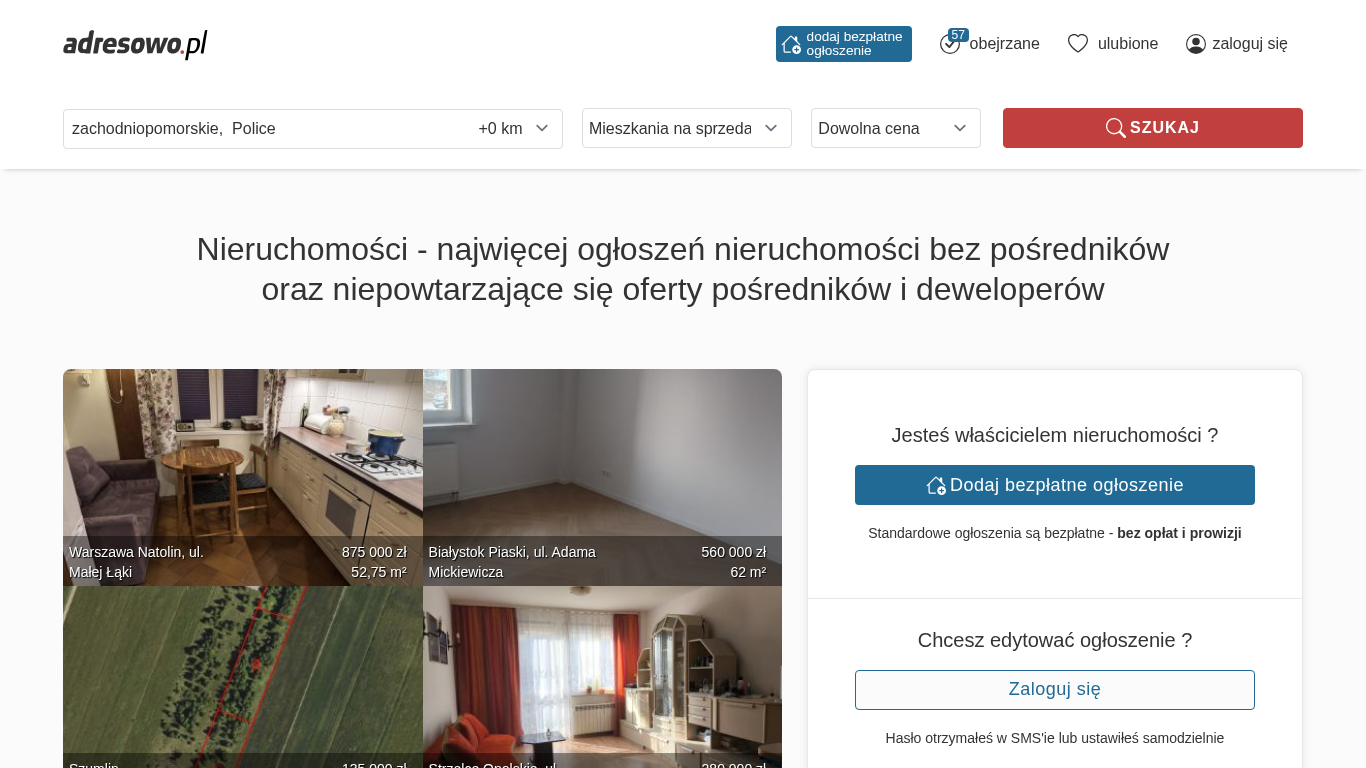This screenshot has width=1366, height=768.
Task: Open the Dowolna cena price dropdown
Action: 896,128
